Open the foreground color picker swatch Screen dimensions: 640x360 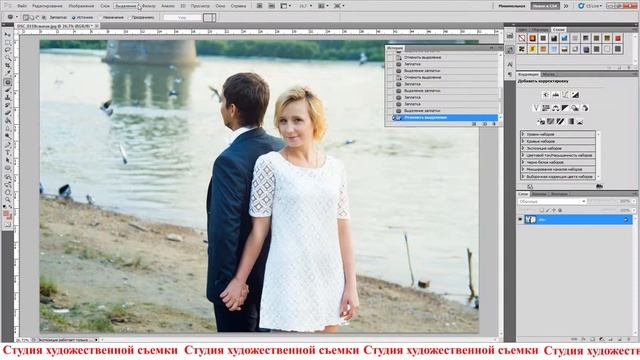tap(6, 214)
